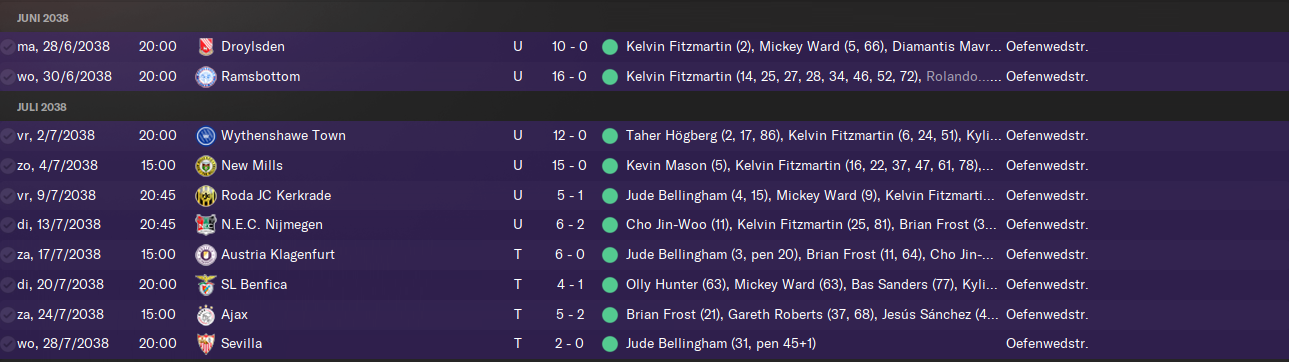1289x362 pixels.
Task: Open the New Mills club badge
Action: pyautogui.click(x=206, y=165)
